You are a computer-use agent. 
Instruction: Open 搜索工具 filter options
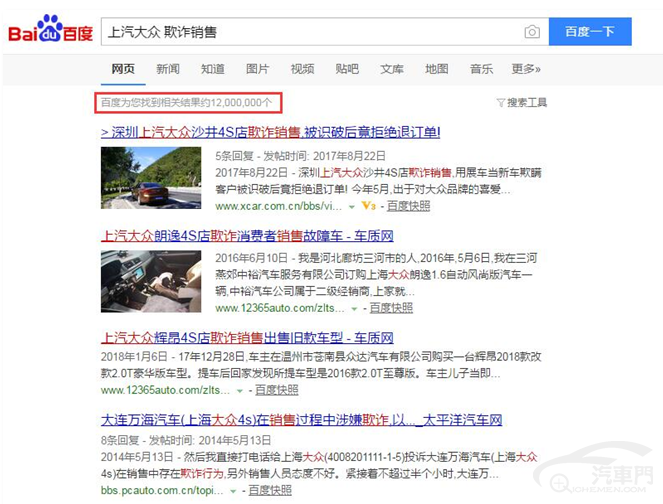(x=527, y=103)
